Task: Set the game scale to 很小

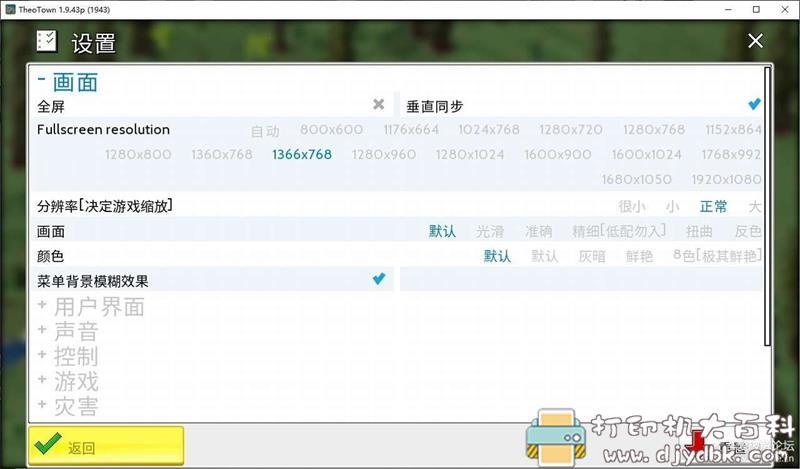Action: coord(632,206)
